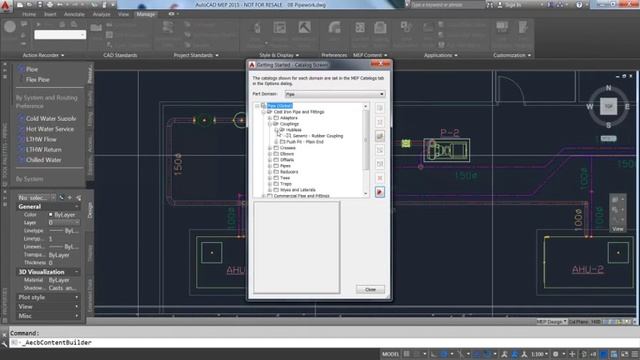Expand the Commercial Pipe and Fittings node

pos(264,196)
